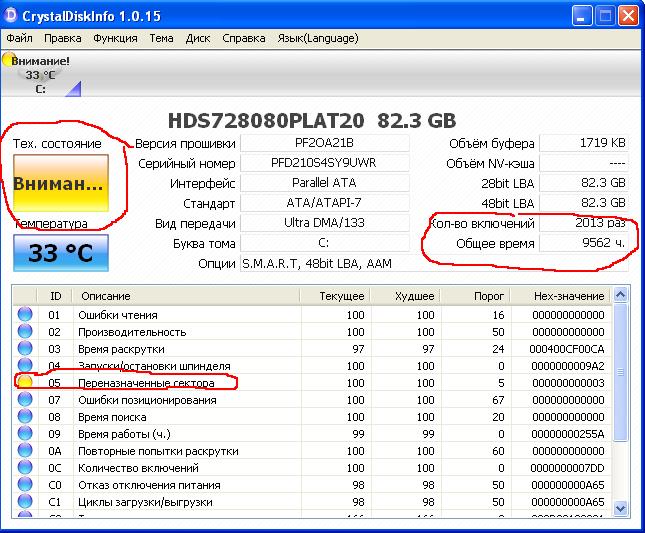
Task: Open the Тема menu
Action: point(161,38)
